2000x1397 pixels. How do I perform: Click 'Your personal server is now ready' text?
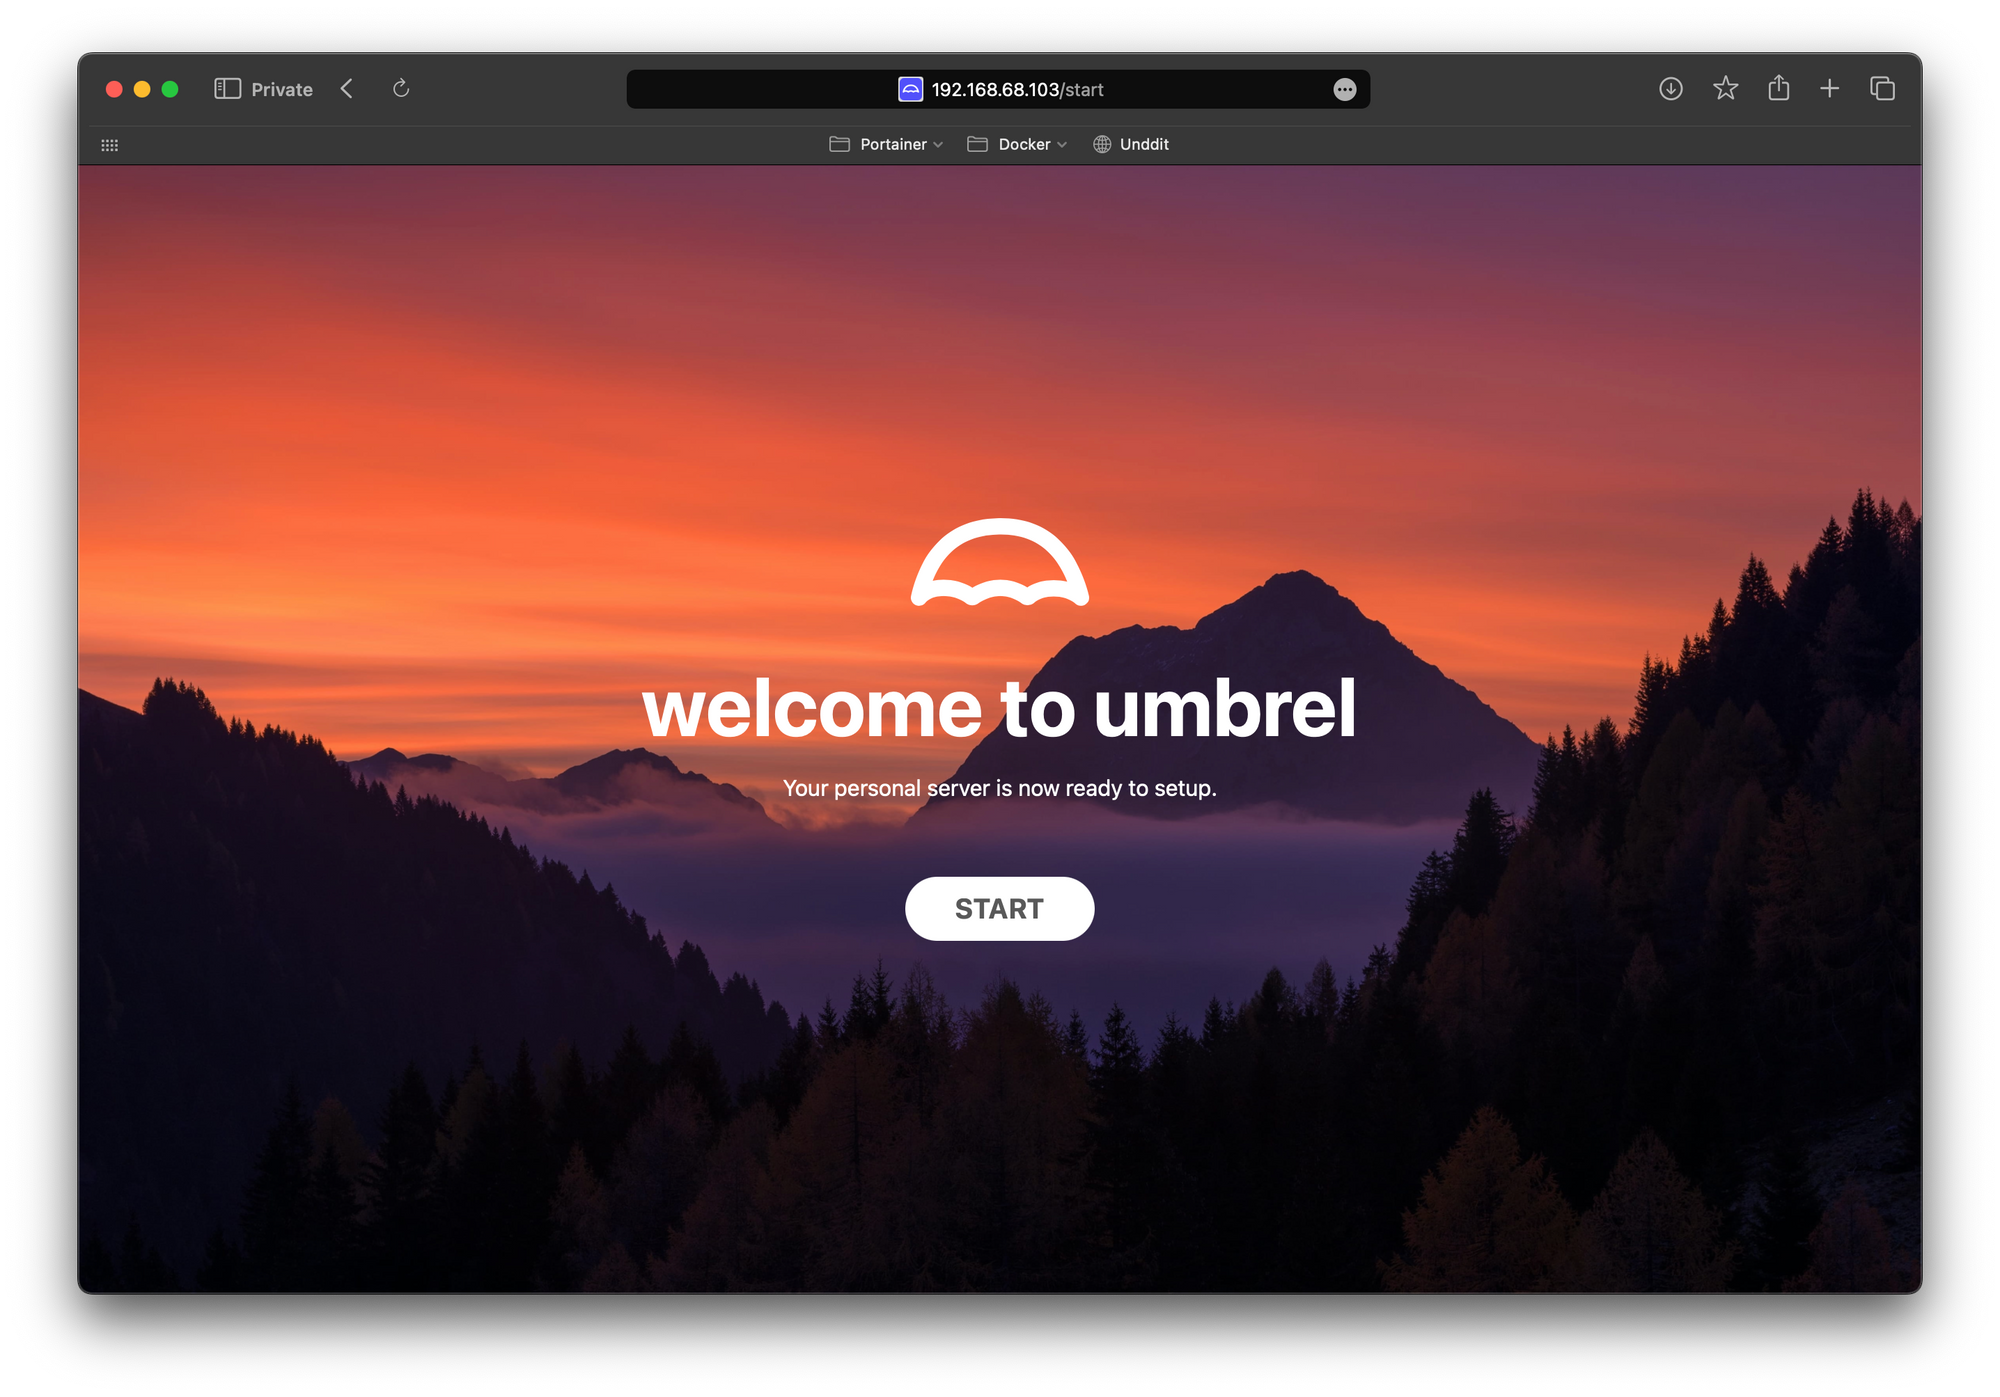[1000, 788]
